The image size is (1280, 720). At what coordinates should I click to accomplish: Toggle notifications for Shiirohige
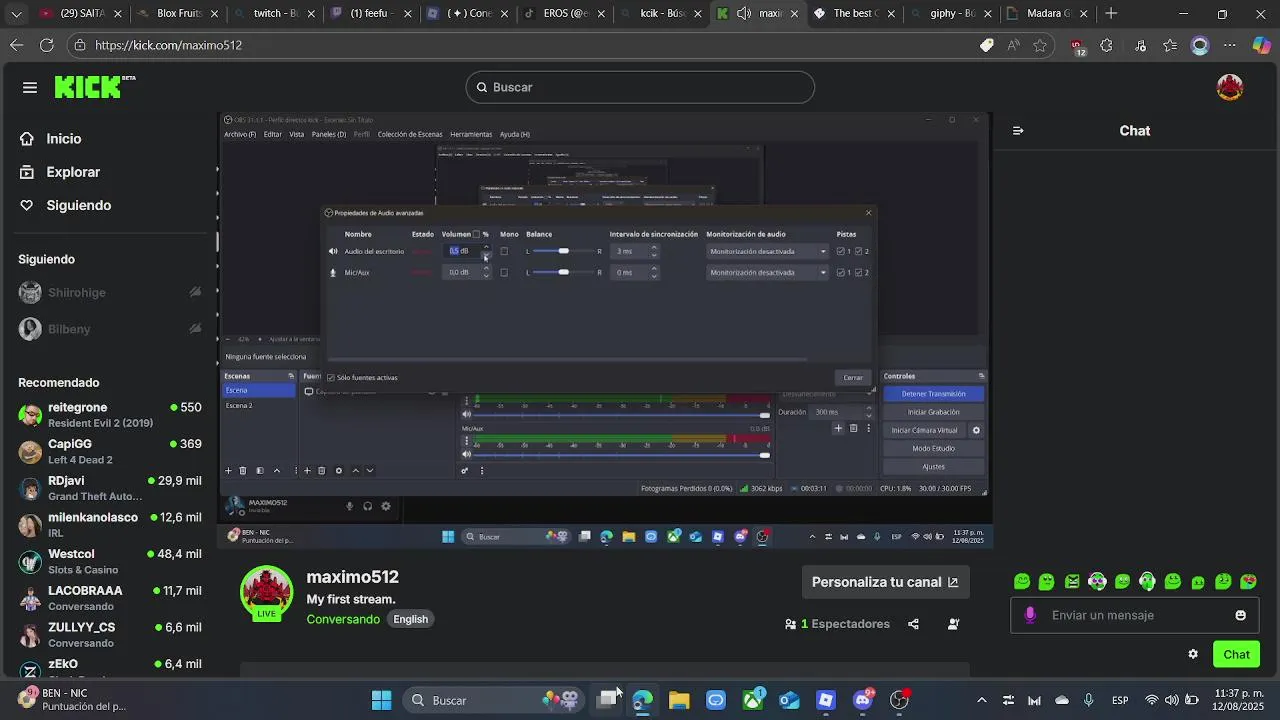195,292
